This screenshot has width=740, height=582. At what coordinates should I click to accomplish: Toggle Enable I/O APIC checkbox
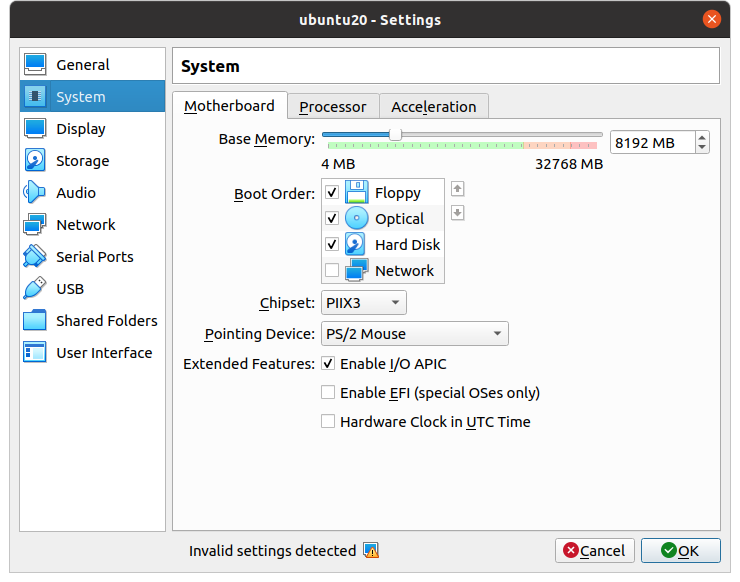(328, 363)
